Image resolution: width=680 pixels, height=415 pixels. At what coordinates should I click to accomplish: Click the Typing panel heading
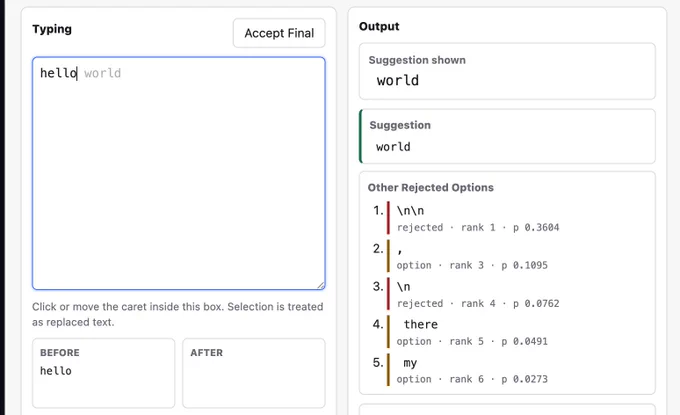tap(52, 29)
